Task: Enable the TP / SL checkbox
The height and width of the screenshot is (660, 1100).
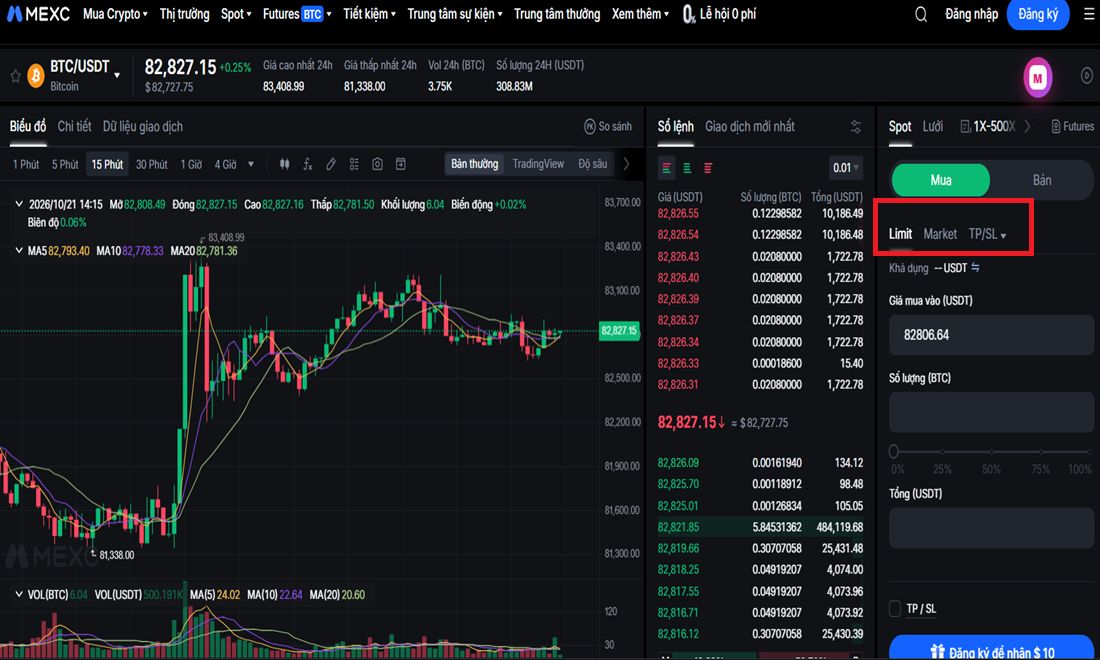Action: point(894,609)
